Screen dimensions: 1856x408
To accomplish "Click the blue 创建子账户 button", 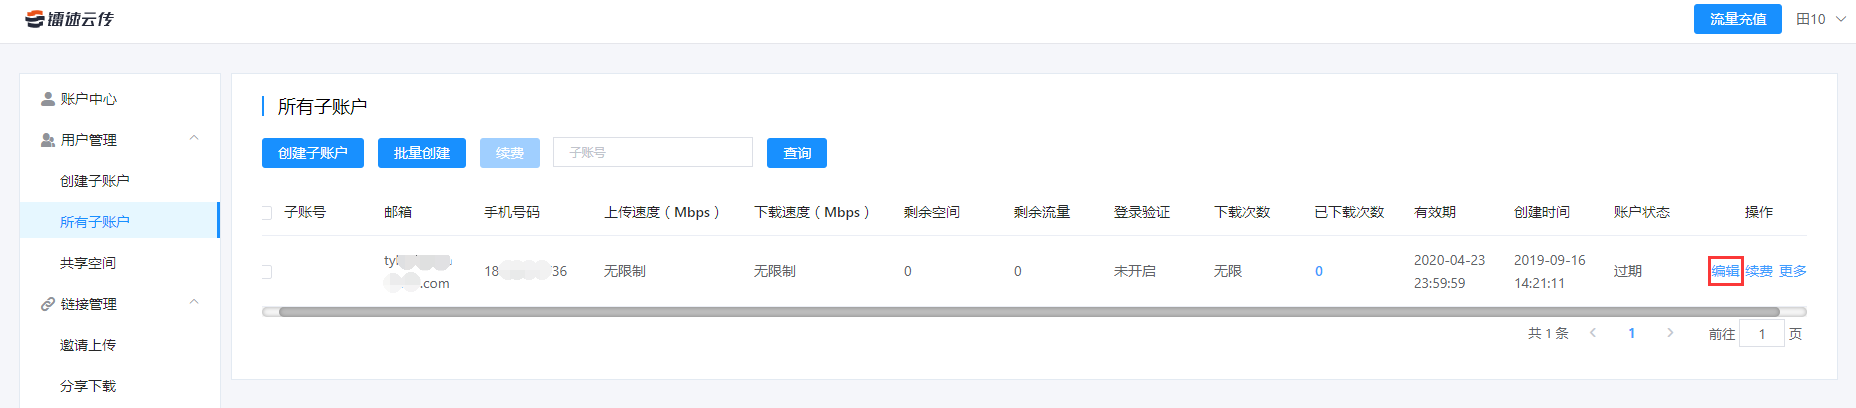I will [313, 153].
